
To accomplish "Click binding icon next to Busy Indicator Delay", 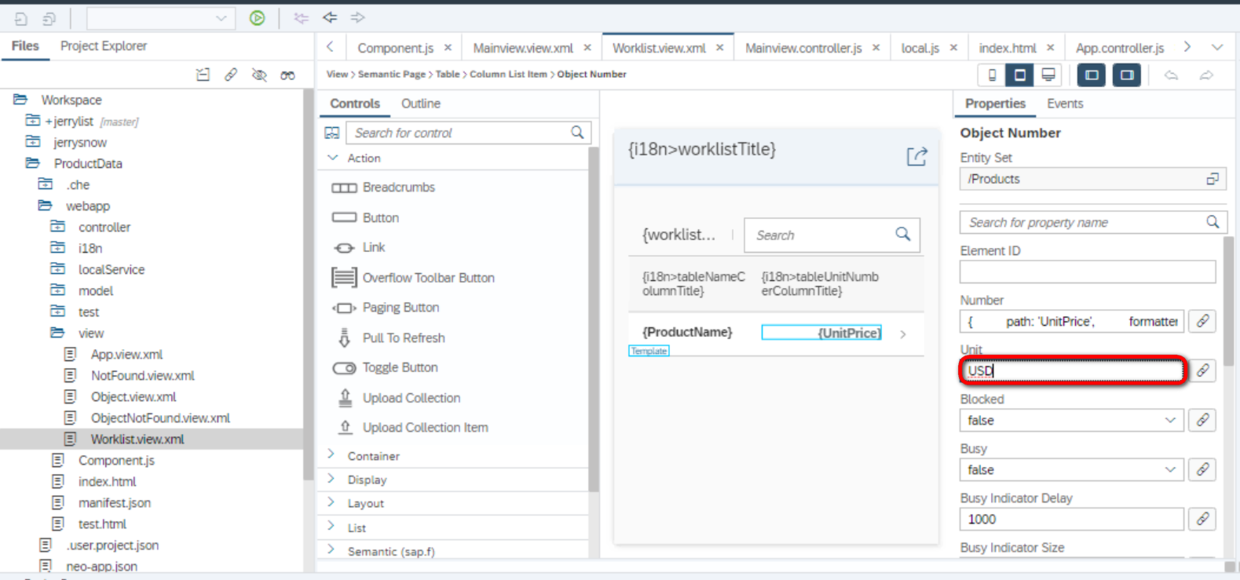I will click(1203, 519).
